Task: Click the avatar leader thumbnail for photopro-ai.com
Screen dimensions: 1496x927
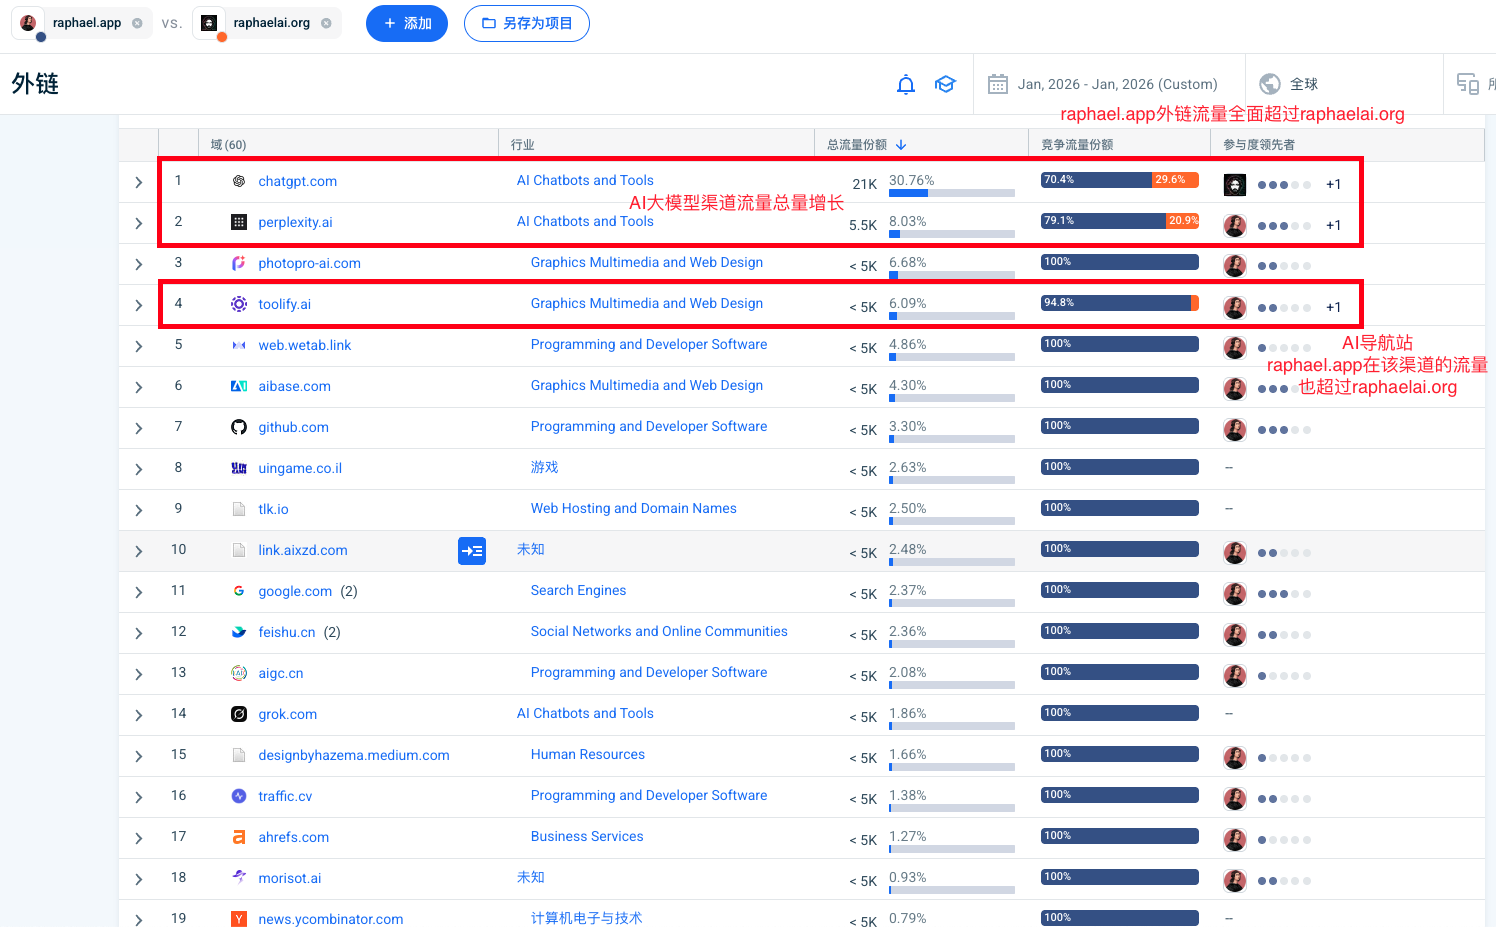Action: click(1235, 266)
